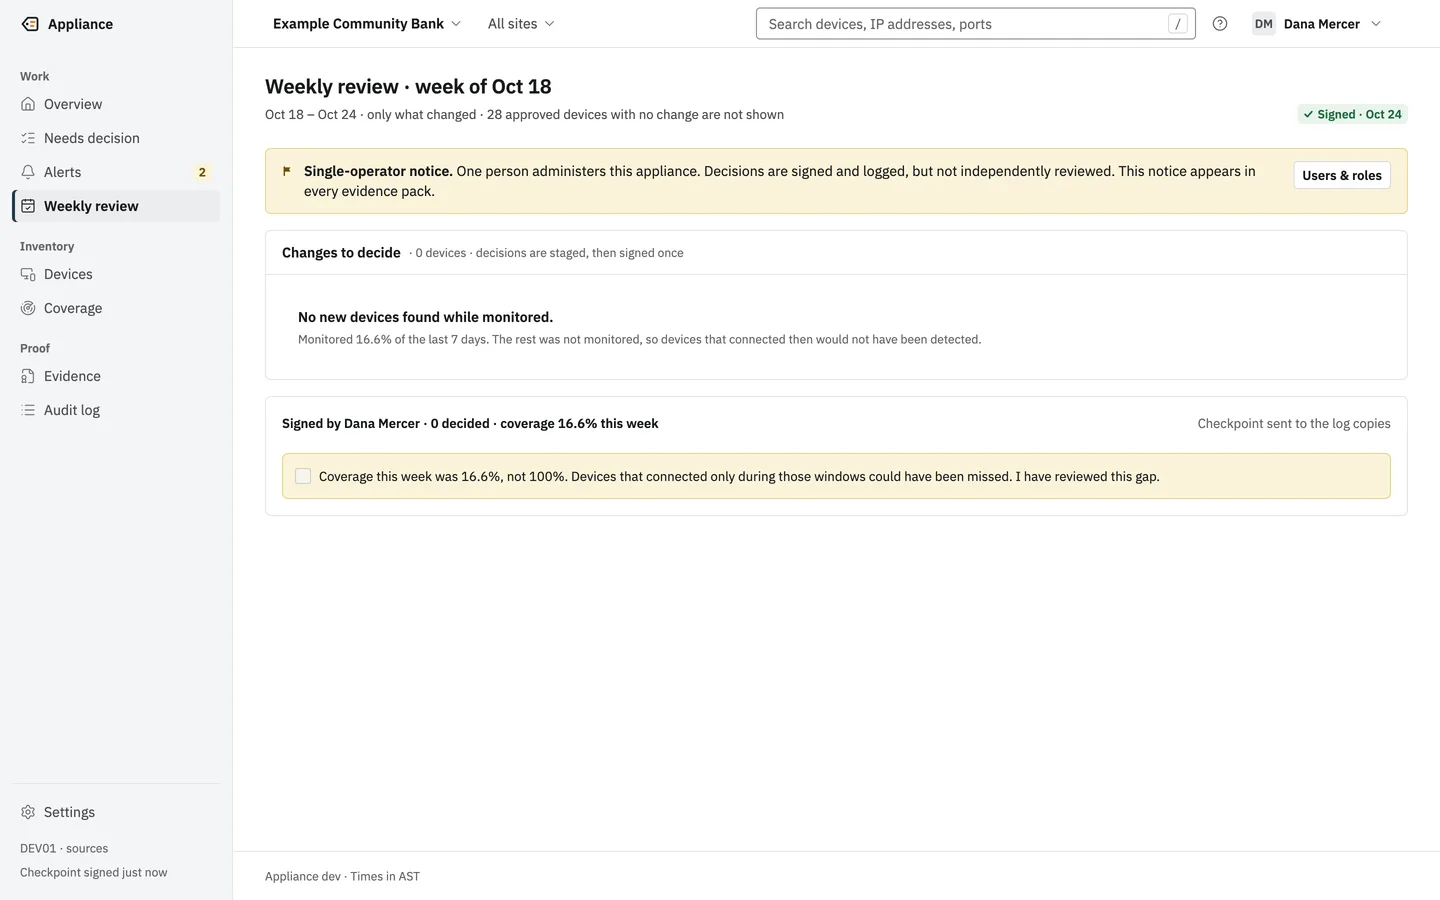Screen dimensions: 1440x900
Task: Click the 'Changes to decide' heading
Action: pyautogui.click(x=341, y=253)
